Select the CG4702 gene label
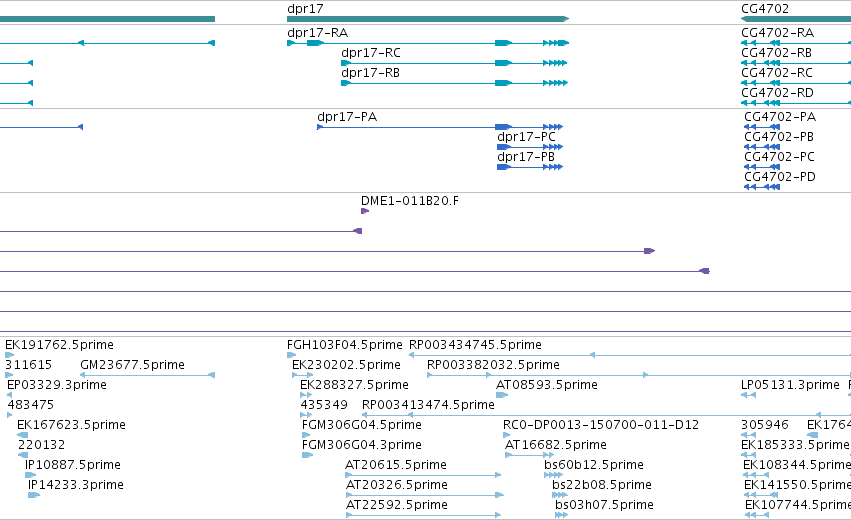Viewport: 851px width, 520px height. point(765,9)
